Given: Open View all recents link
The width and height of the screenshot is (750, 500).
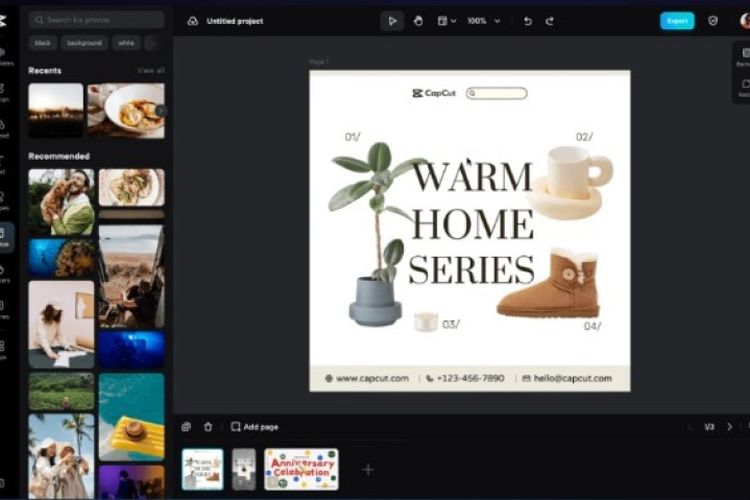Looking at the screenshot, I should click(x=151, y=70).
